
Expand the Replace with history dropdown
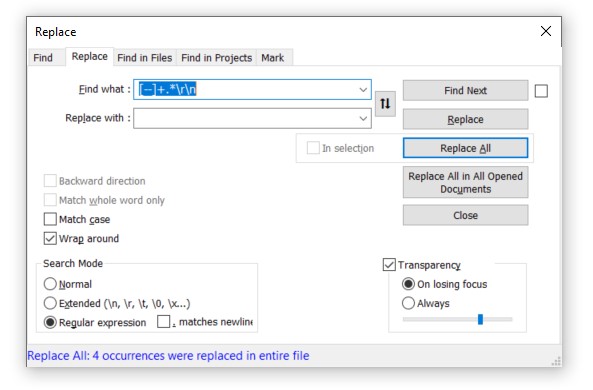(x=363, y=118)
